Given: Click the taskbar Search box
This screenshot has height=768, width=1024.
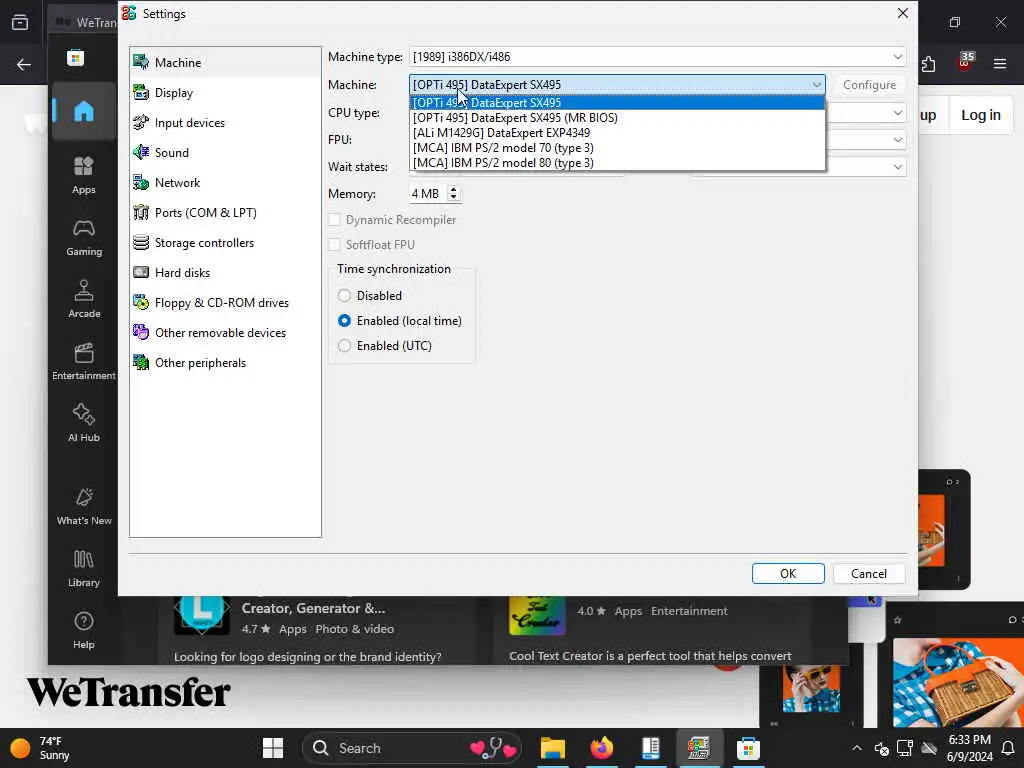Looking at the screenshot, I should tap(411, 748).
